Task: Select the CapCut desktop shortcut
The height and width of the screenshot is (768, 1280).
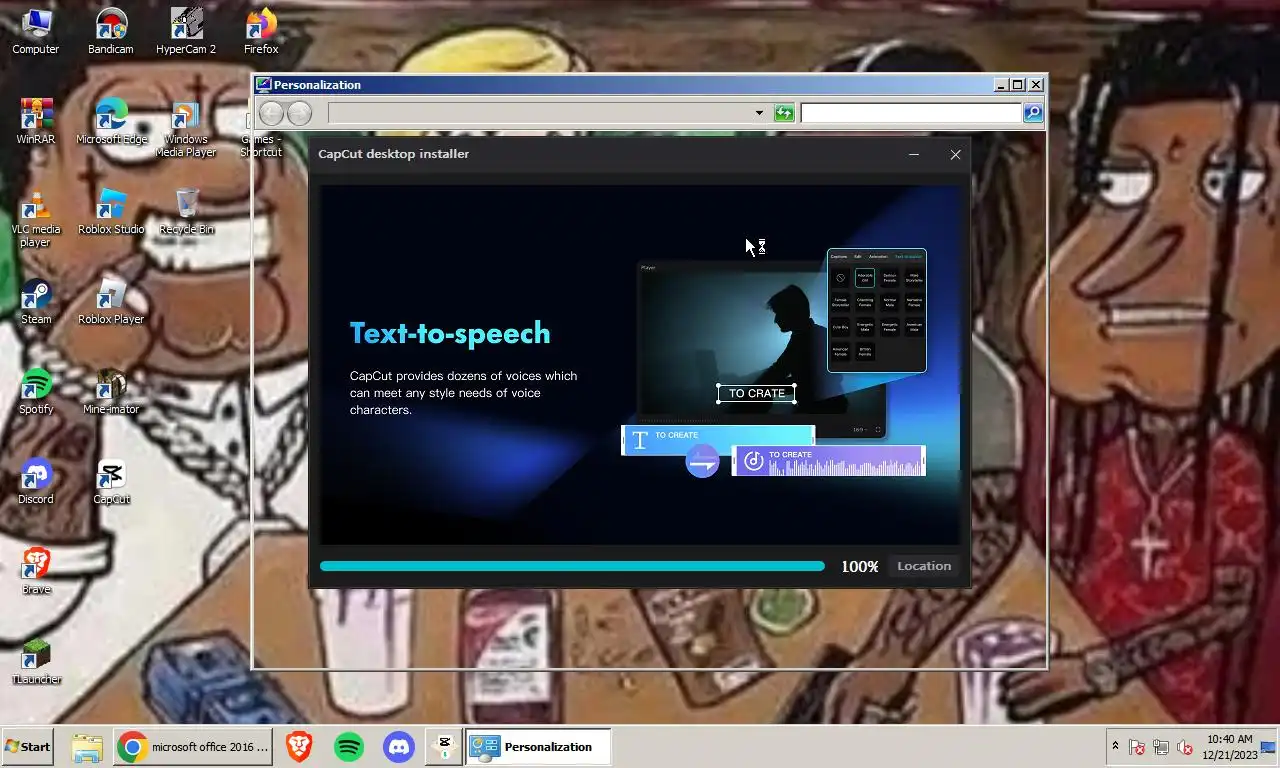Action: [111, 481]
